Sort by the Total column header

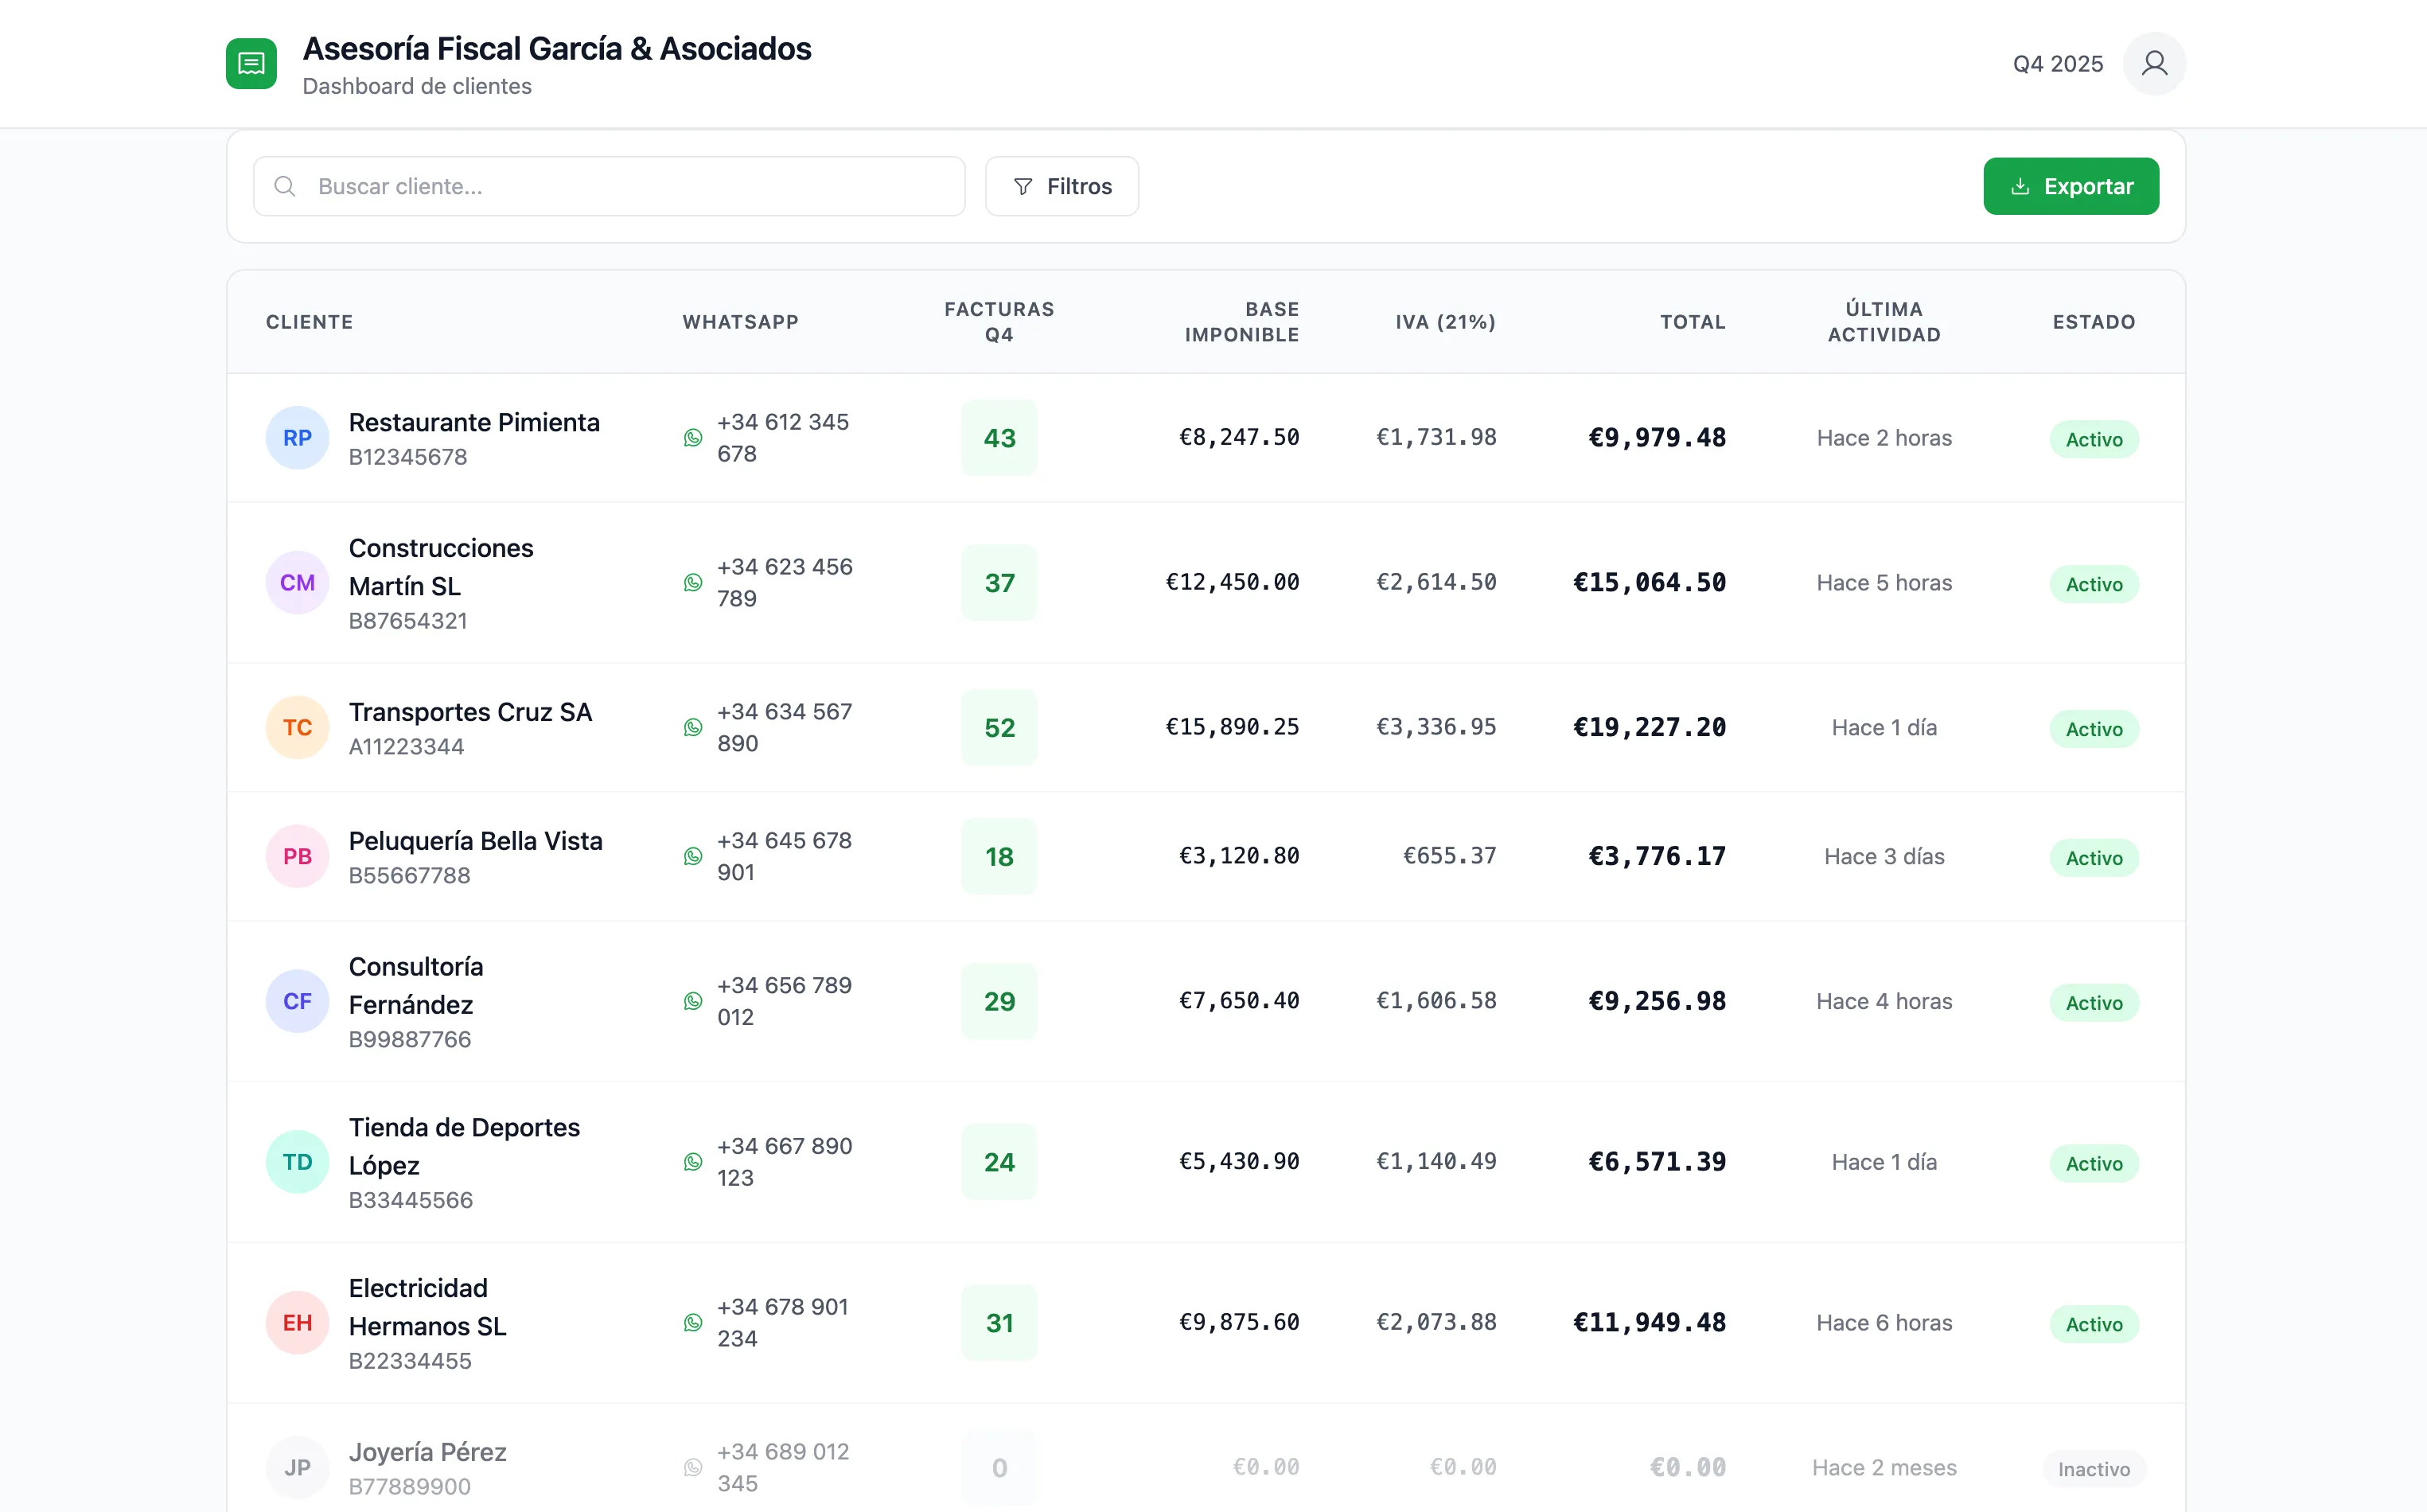click(1692, 322)
